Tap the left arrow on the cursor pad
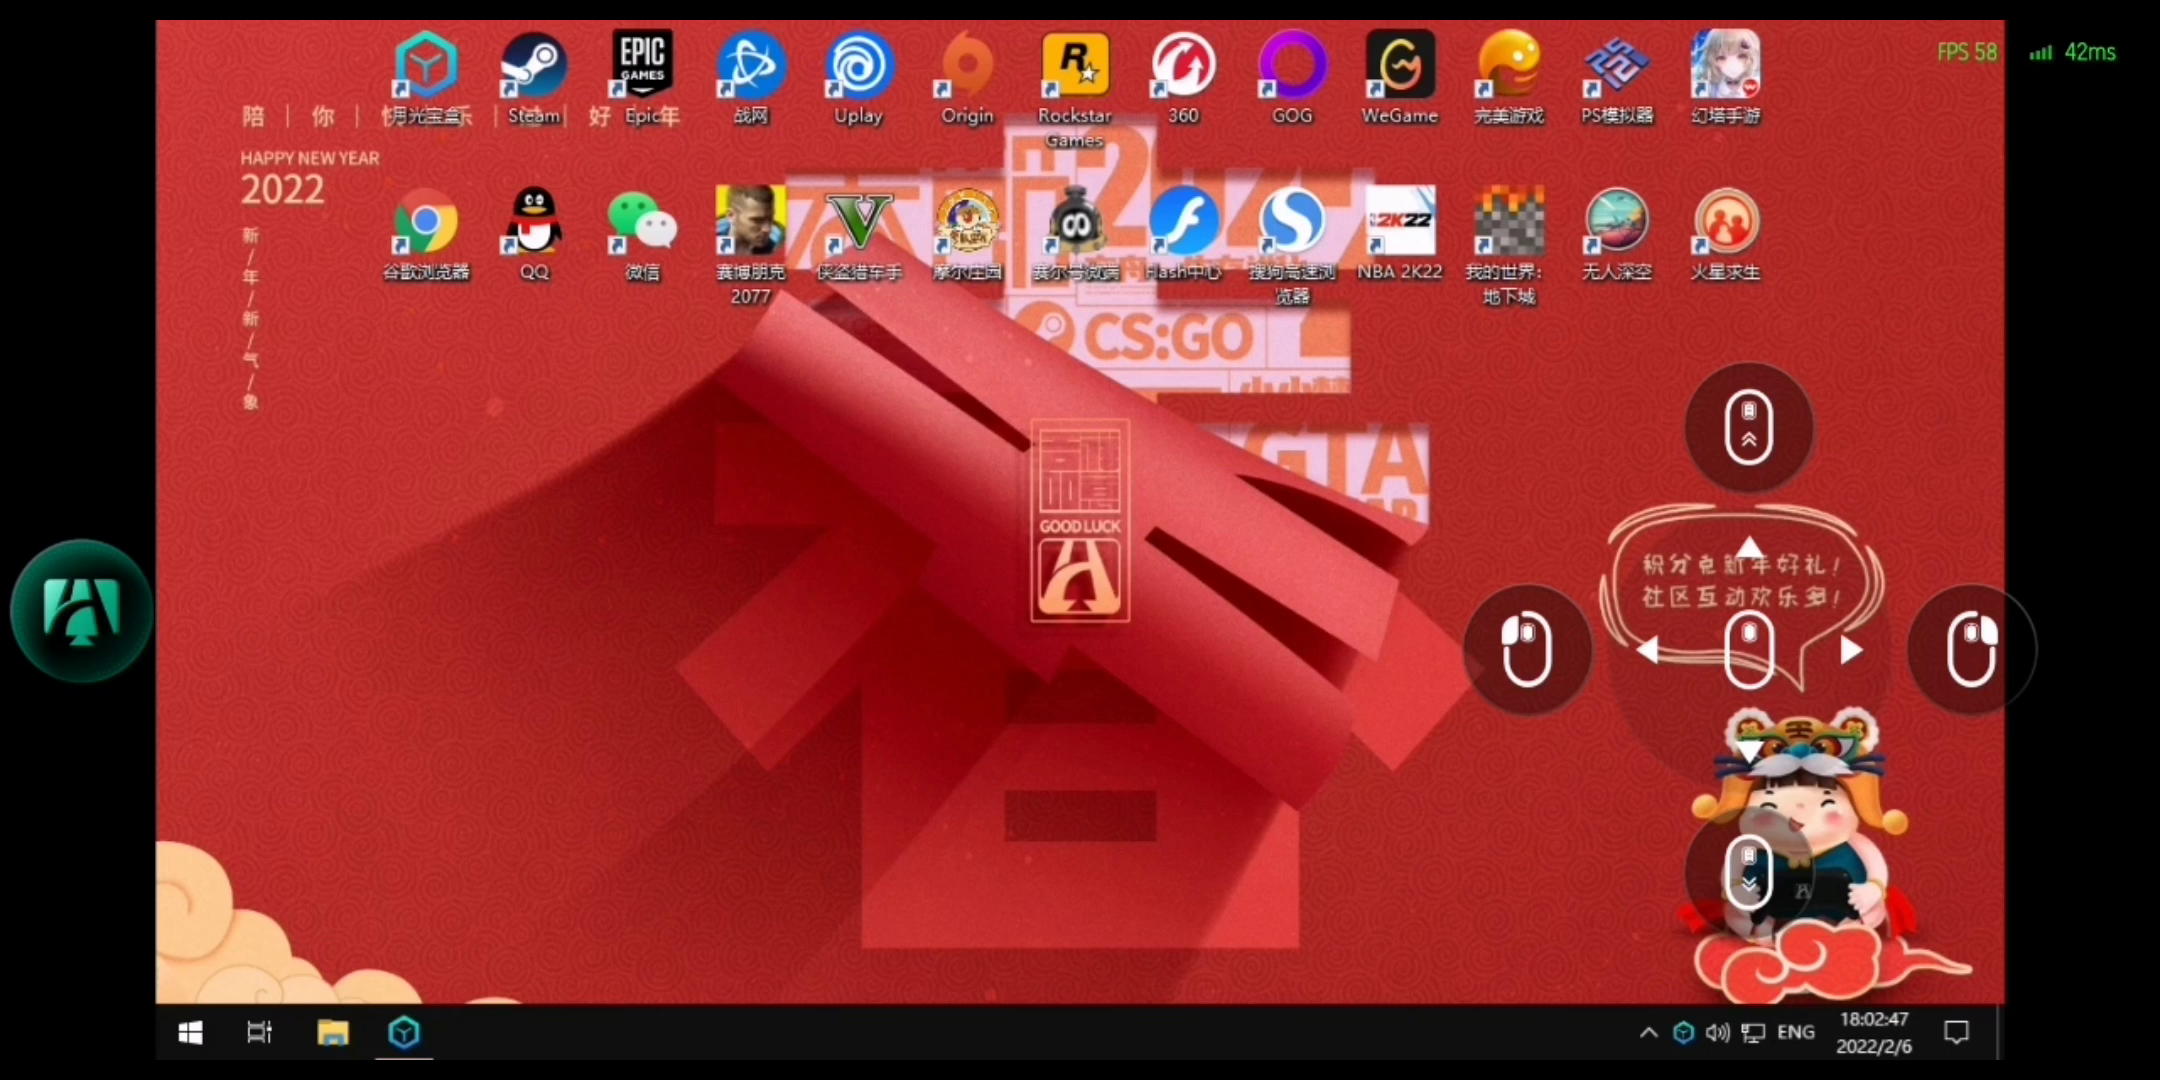 1648,650
